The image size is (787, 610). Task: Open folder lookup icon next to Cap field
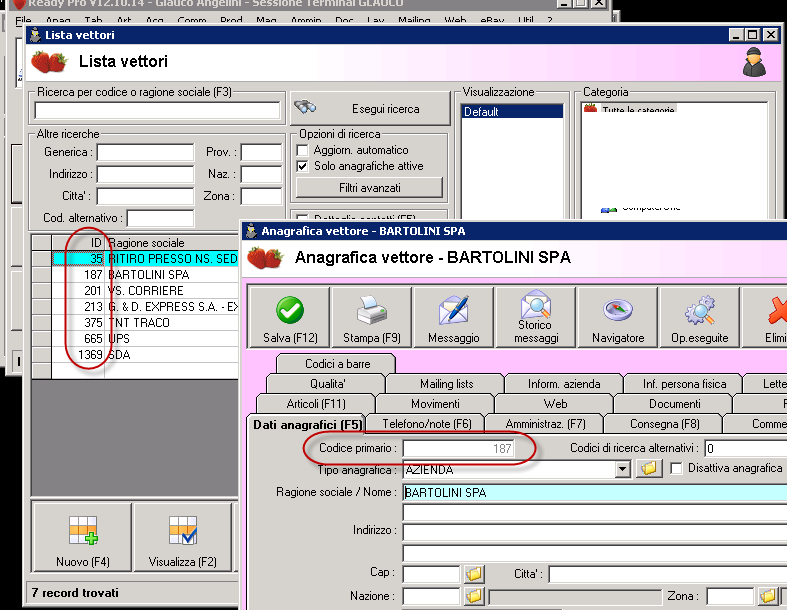474,573
